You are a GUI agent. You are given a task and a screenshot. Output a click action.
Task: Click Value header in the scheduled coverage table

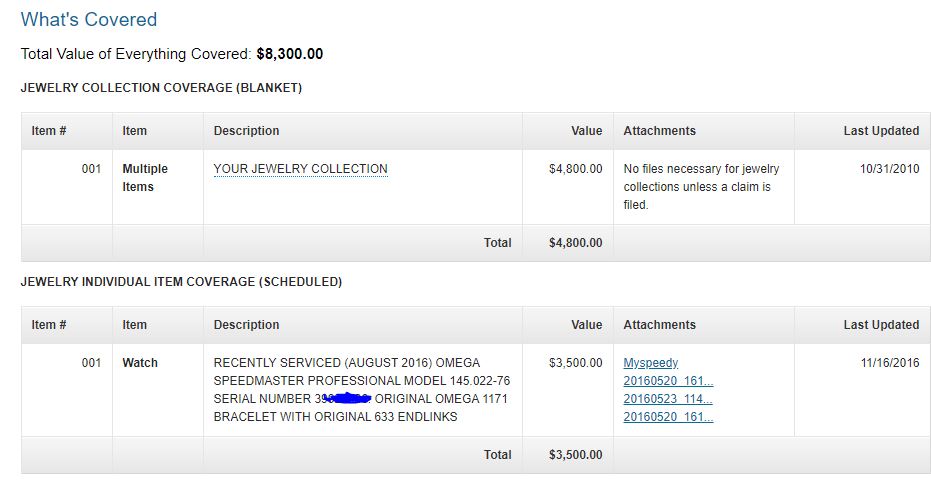click(x=586, y=325)
